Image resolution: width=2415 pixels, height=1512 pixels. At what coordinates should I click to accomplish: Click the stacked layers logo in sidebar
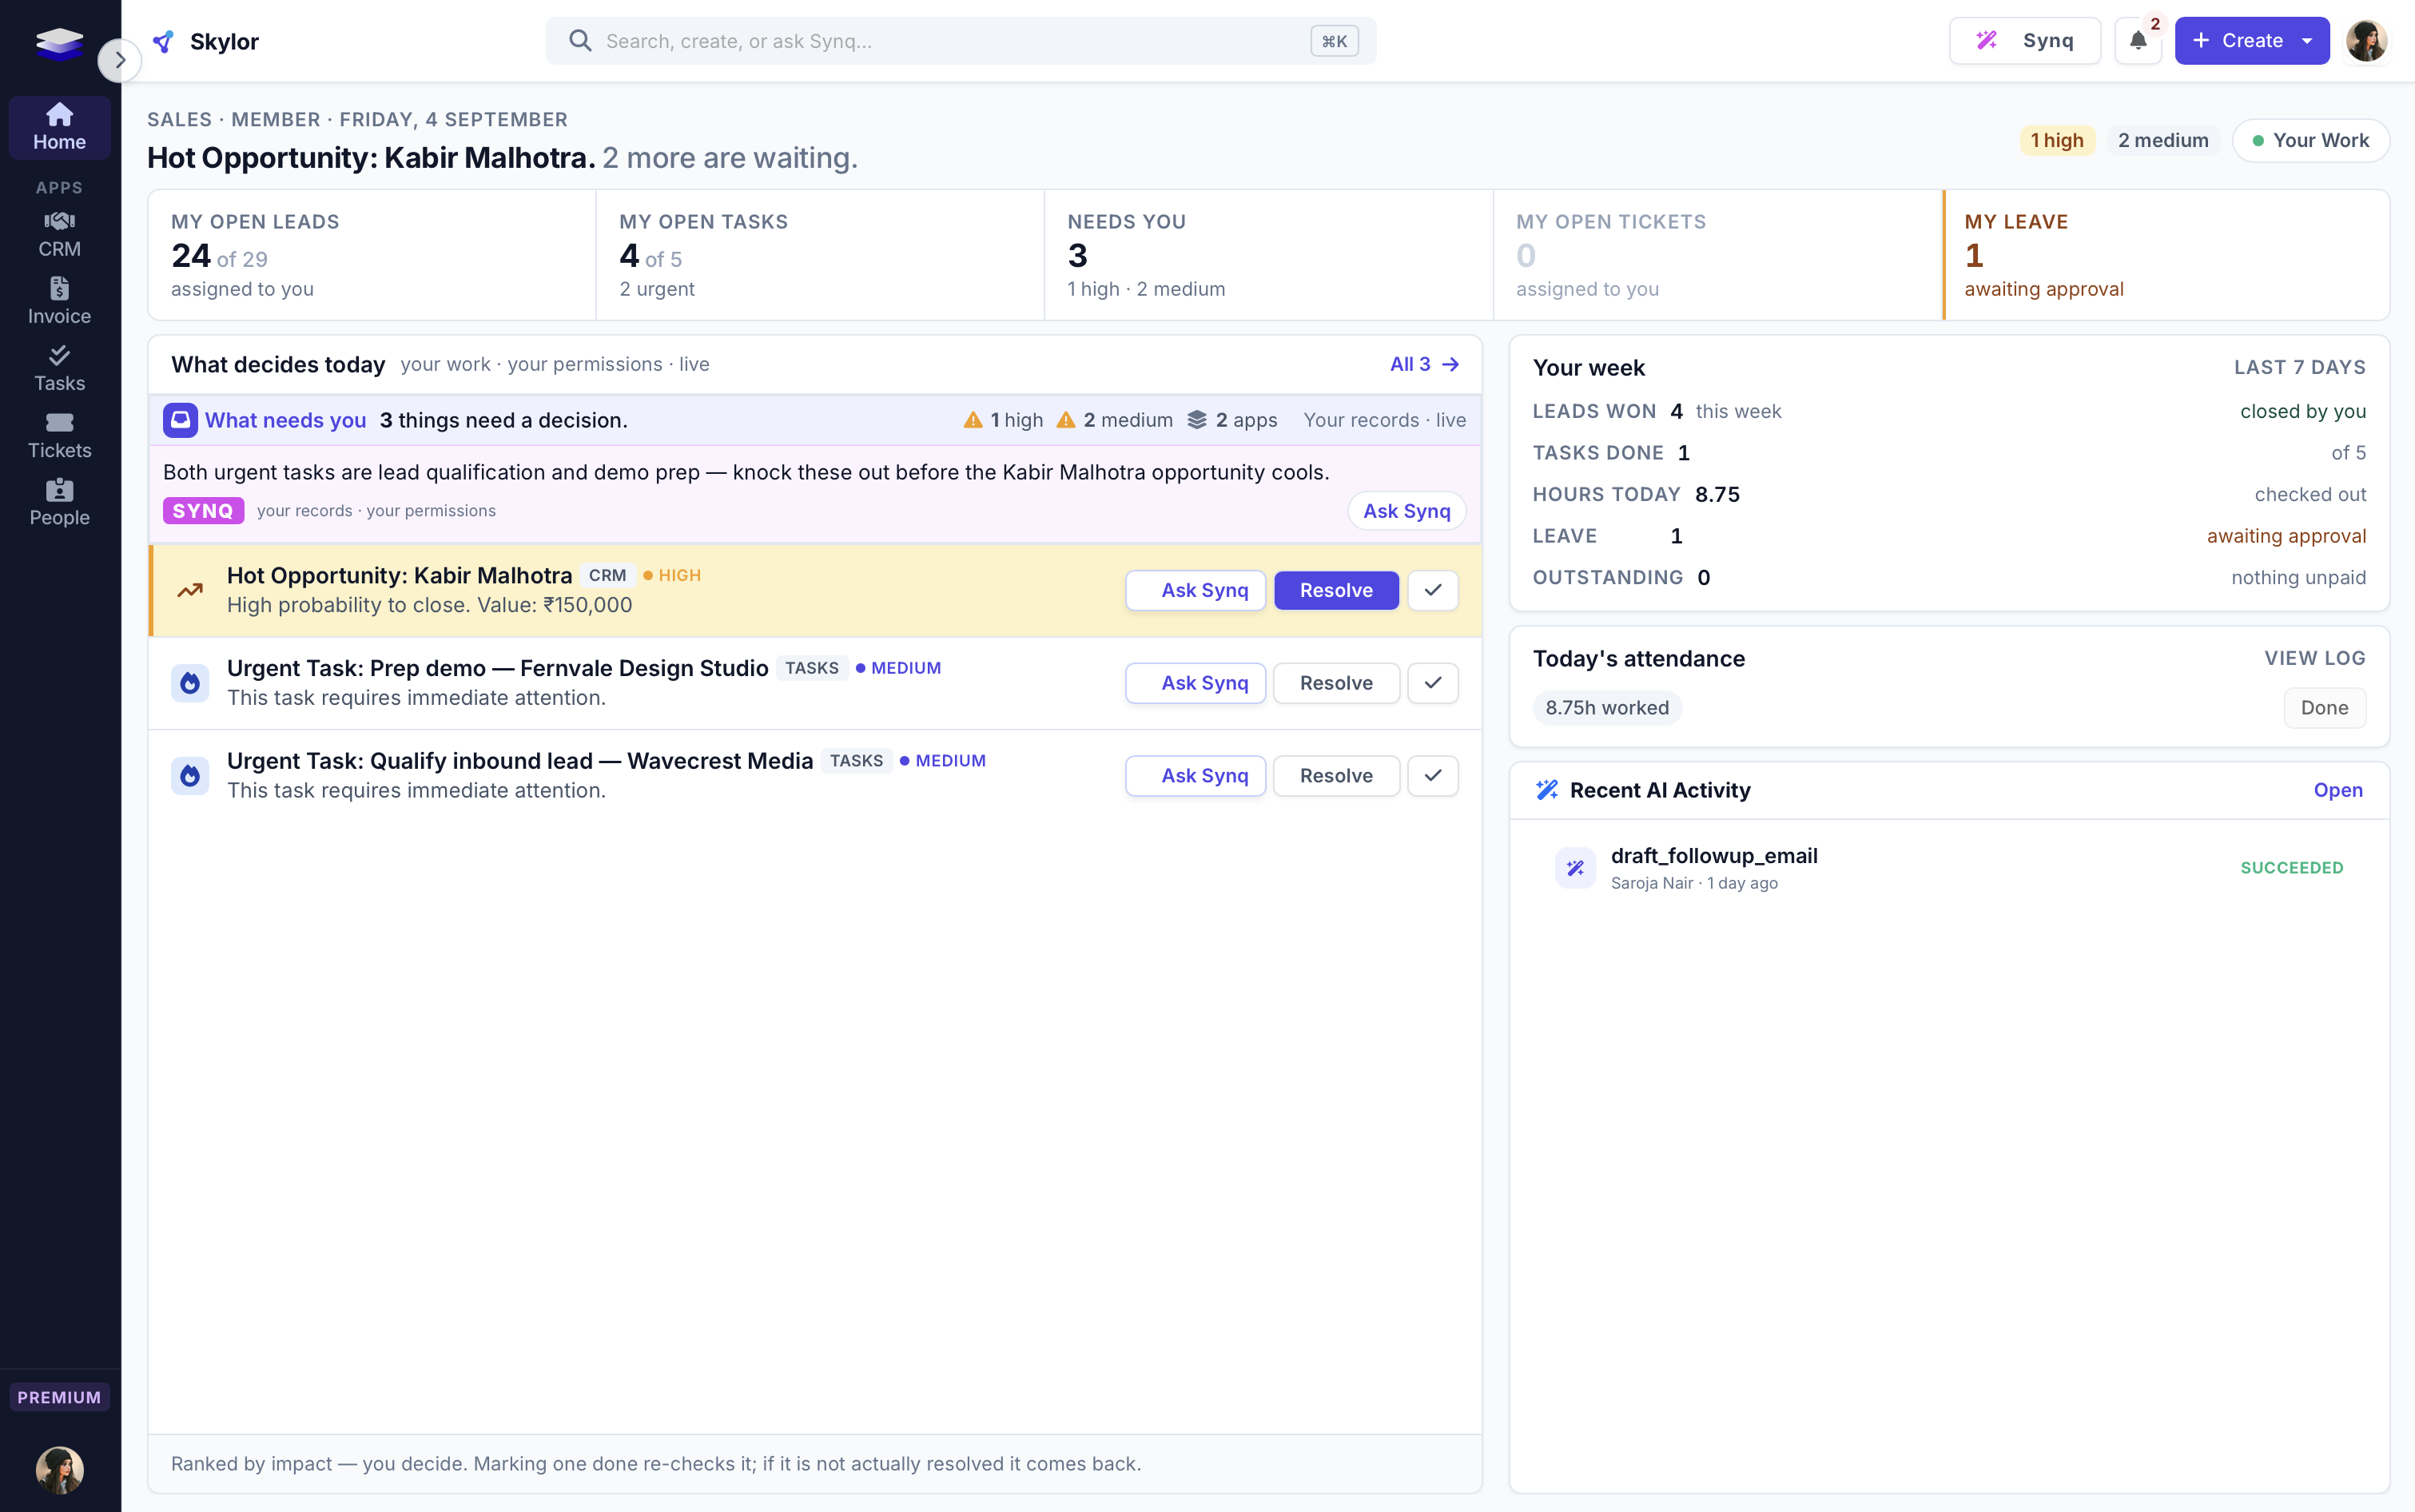59,43
